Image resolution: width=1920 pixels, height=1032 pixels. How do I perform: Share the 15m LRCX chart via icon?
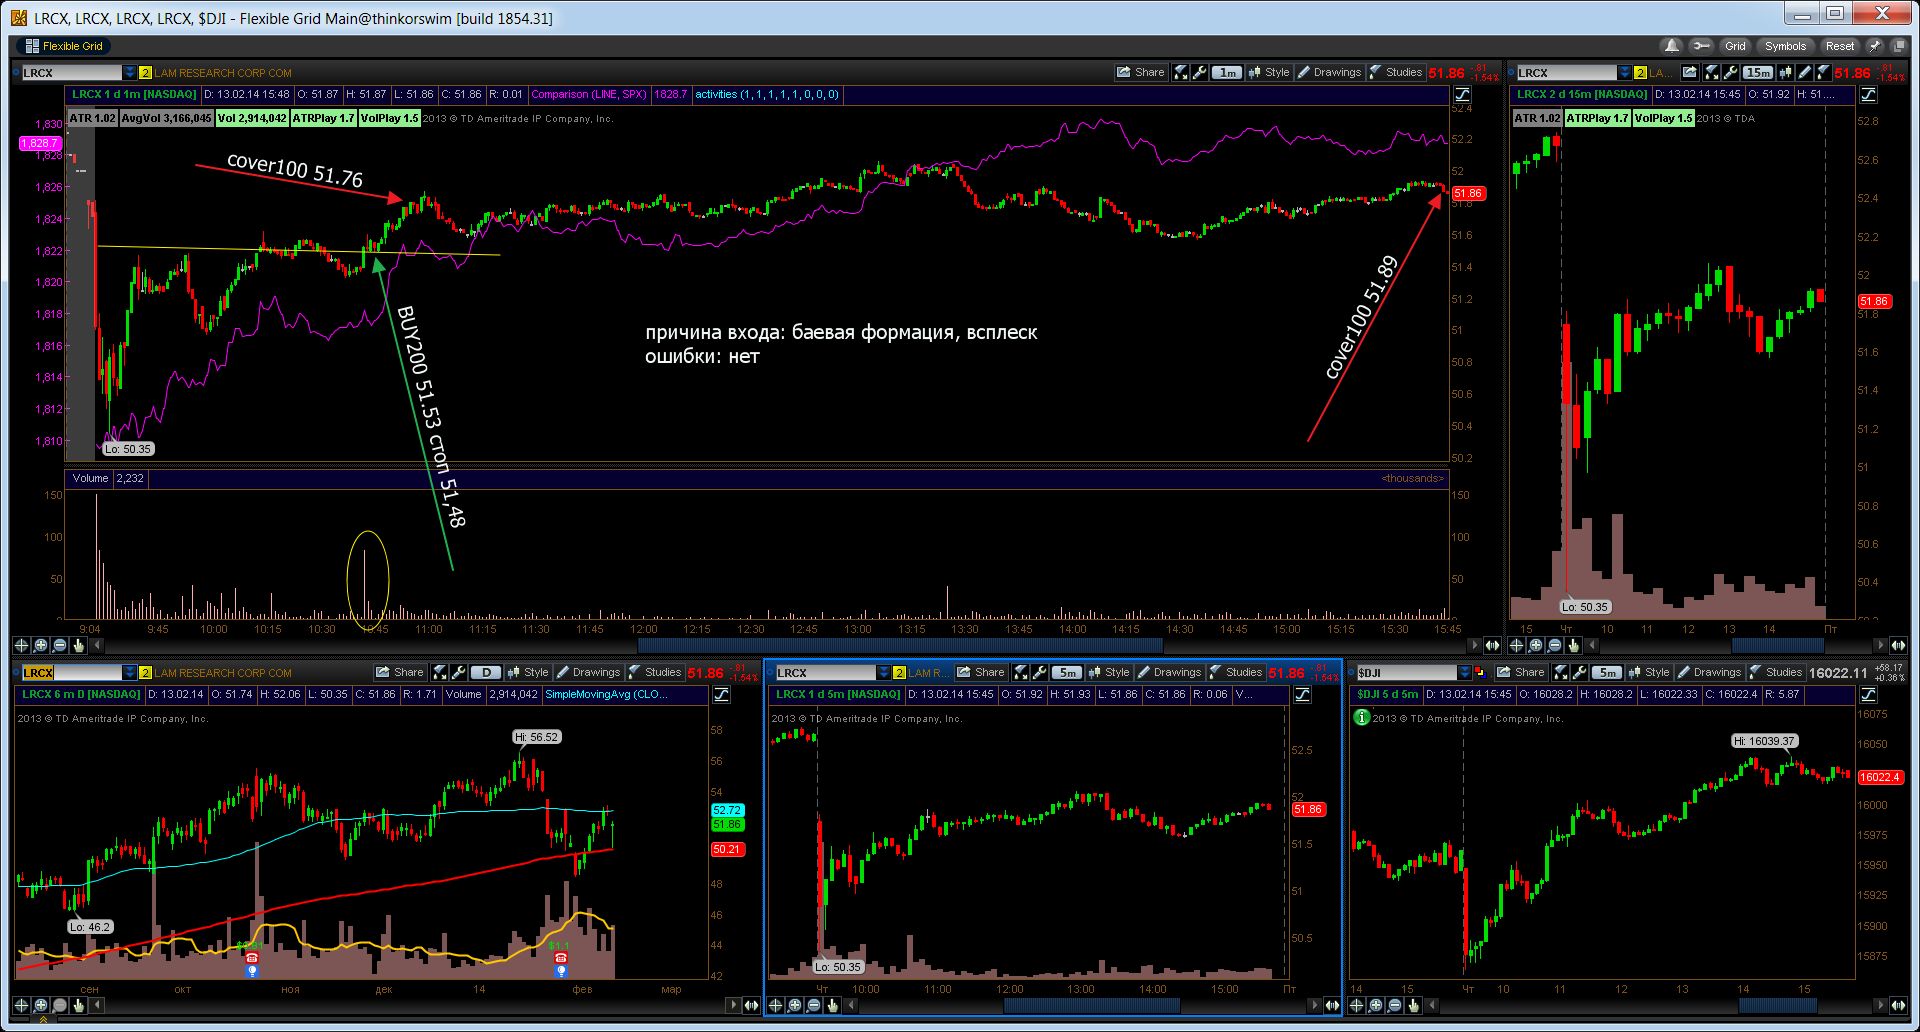coord(1689,72)
